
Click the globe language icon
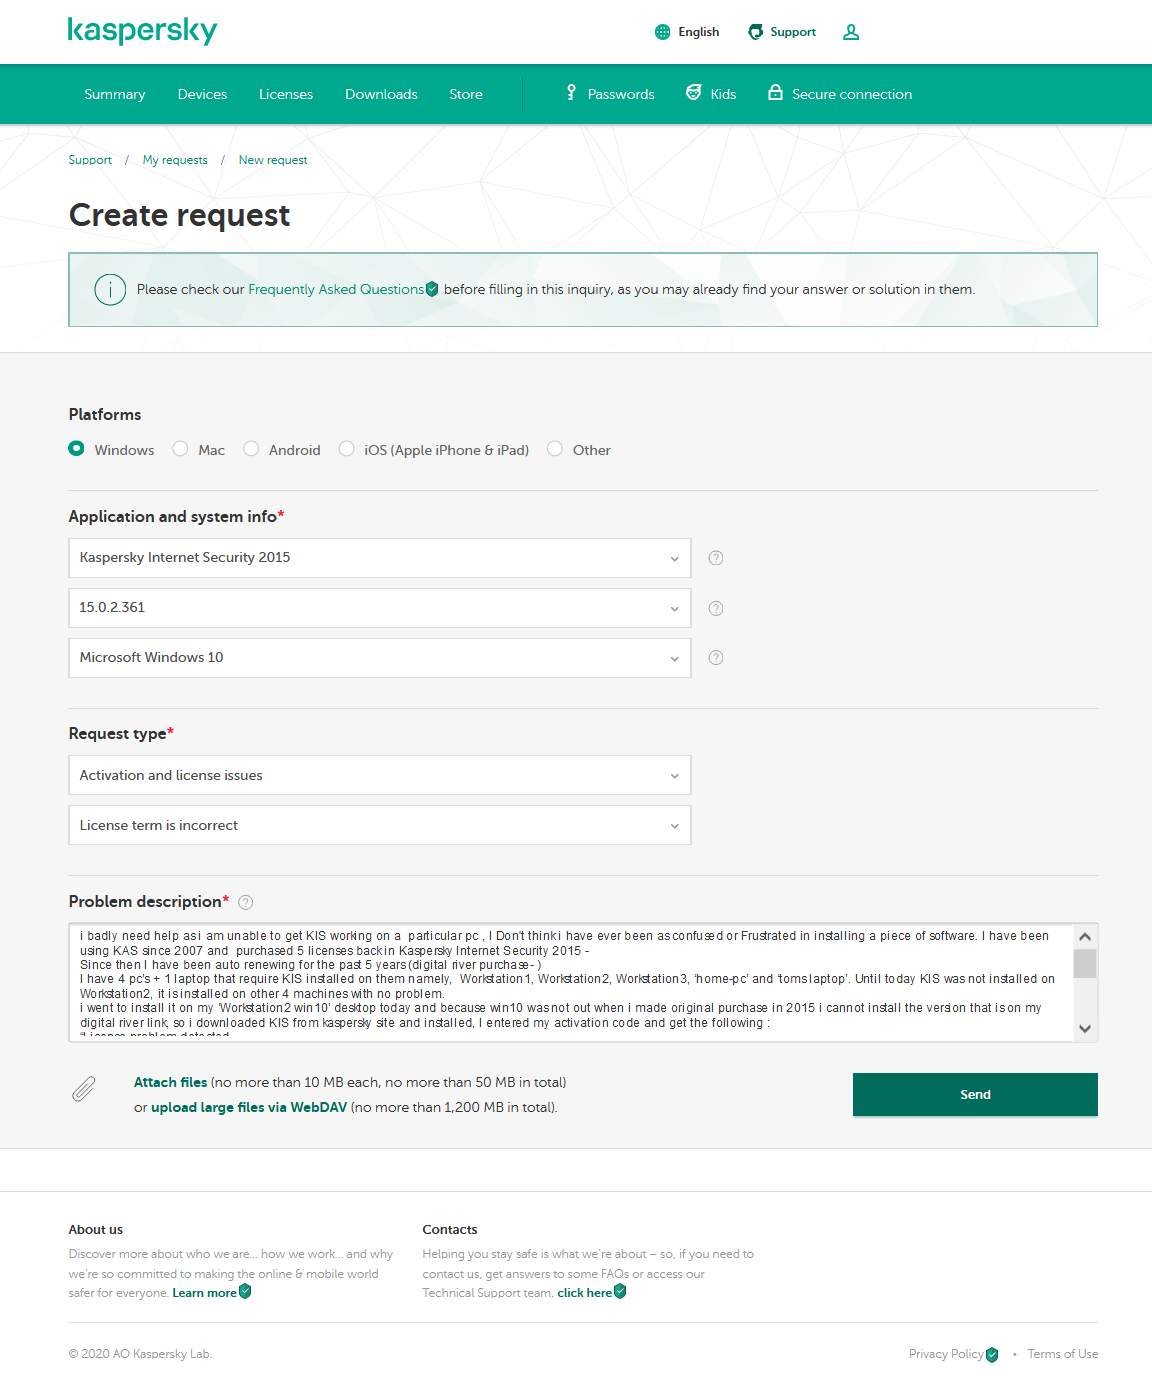[662, 32]
